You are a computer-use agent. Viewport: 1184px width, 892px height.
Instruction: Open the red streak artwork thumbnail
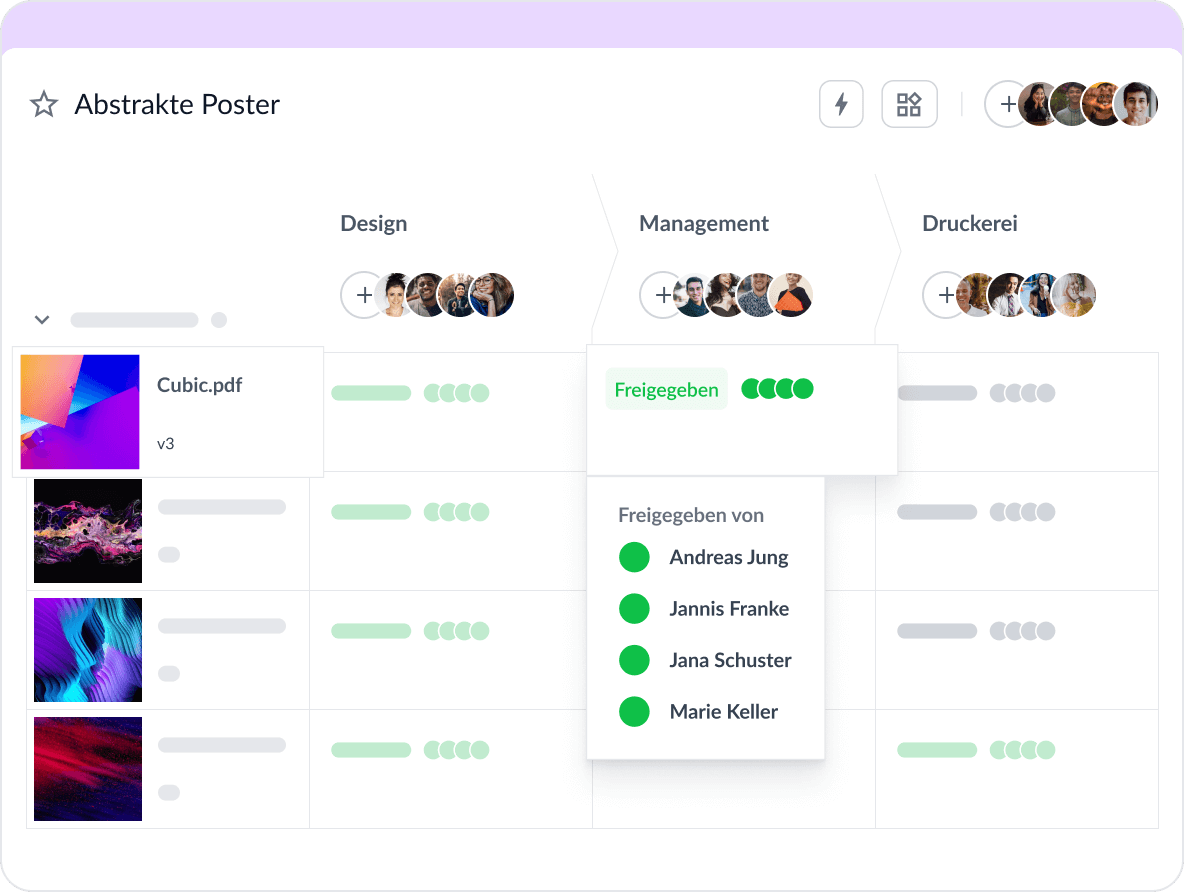88,769
